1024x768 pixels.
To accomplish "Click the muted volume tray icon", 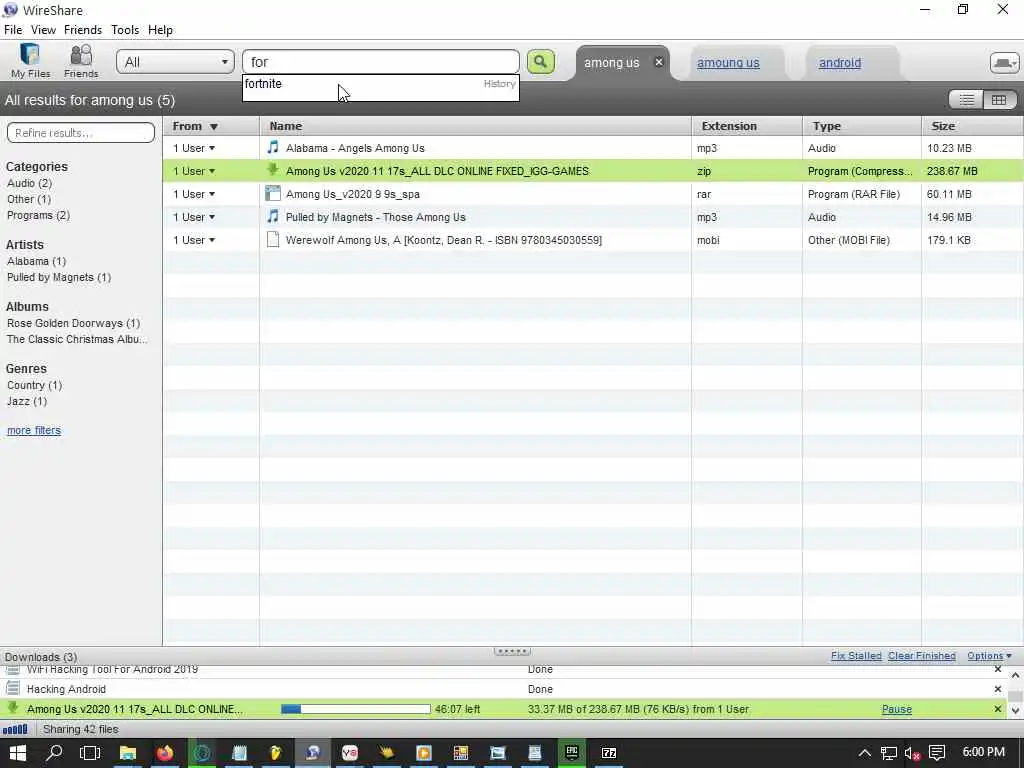I will [x=912, y=754].
